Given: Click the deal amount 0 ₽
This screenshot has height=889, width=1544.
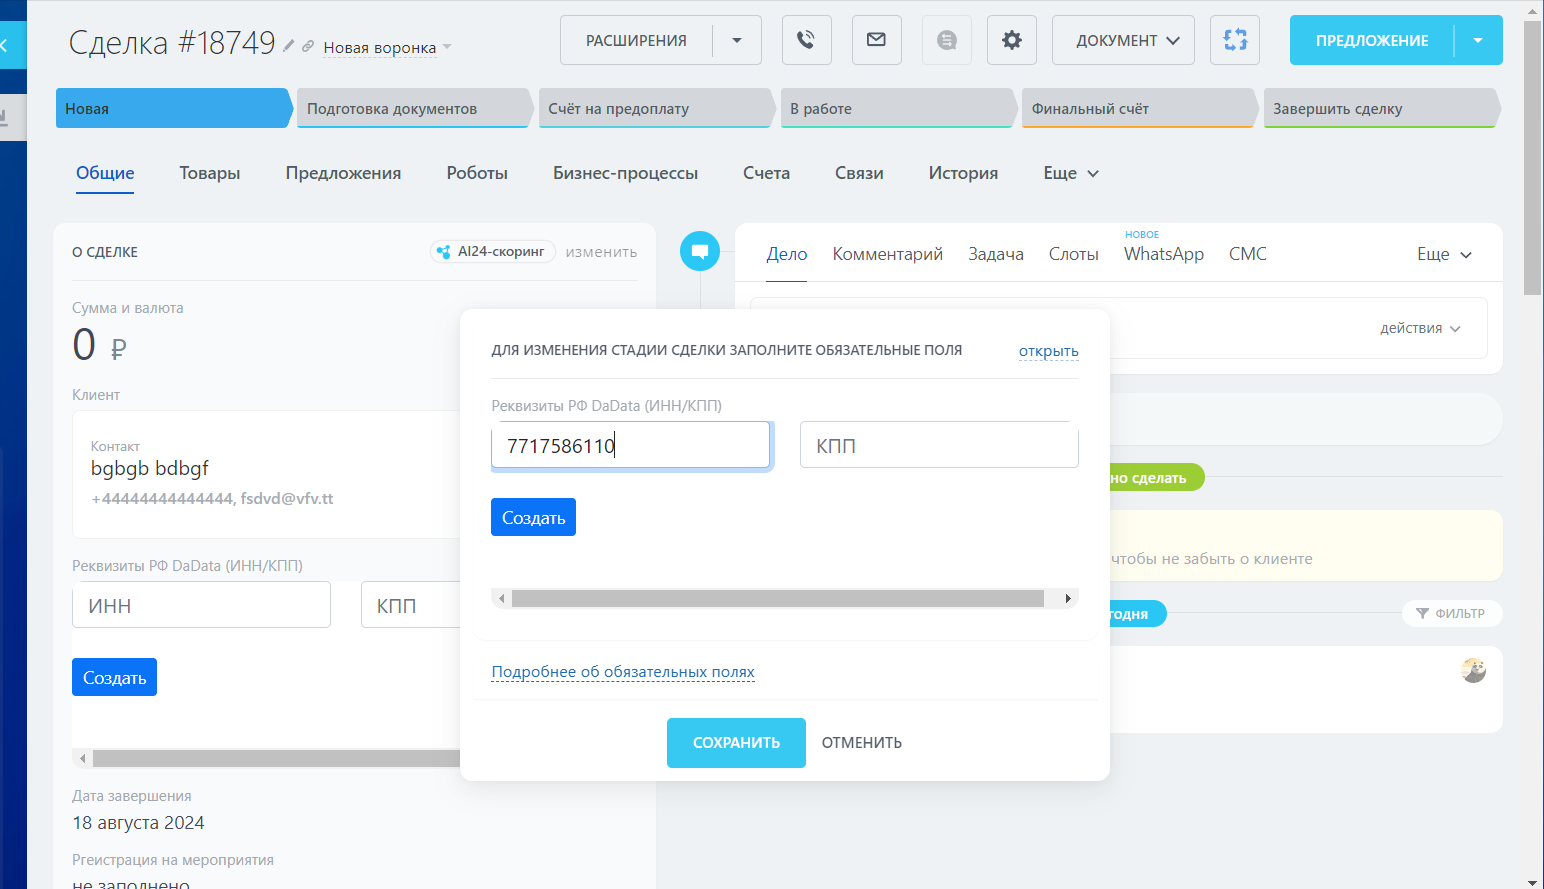Looking at the screenshot, I should click(99, 345).
